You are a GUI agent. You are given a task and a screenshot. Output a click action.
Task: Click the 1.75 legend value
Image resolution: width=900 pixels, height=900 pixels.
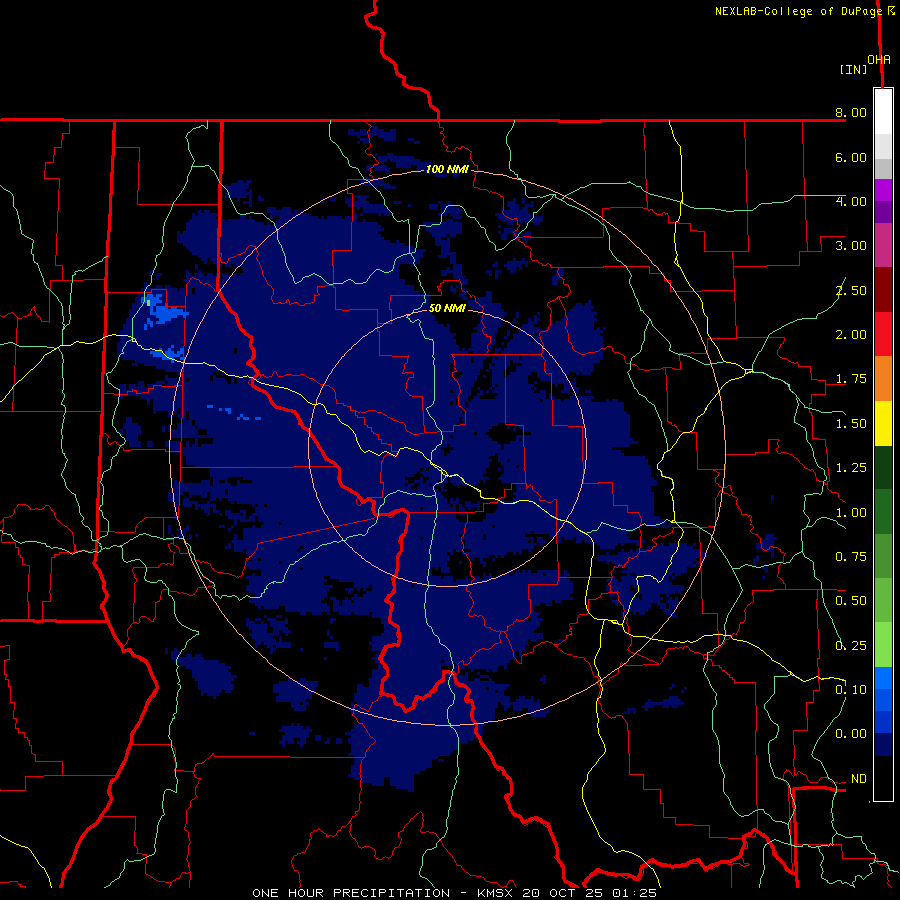pos(851,379)
